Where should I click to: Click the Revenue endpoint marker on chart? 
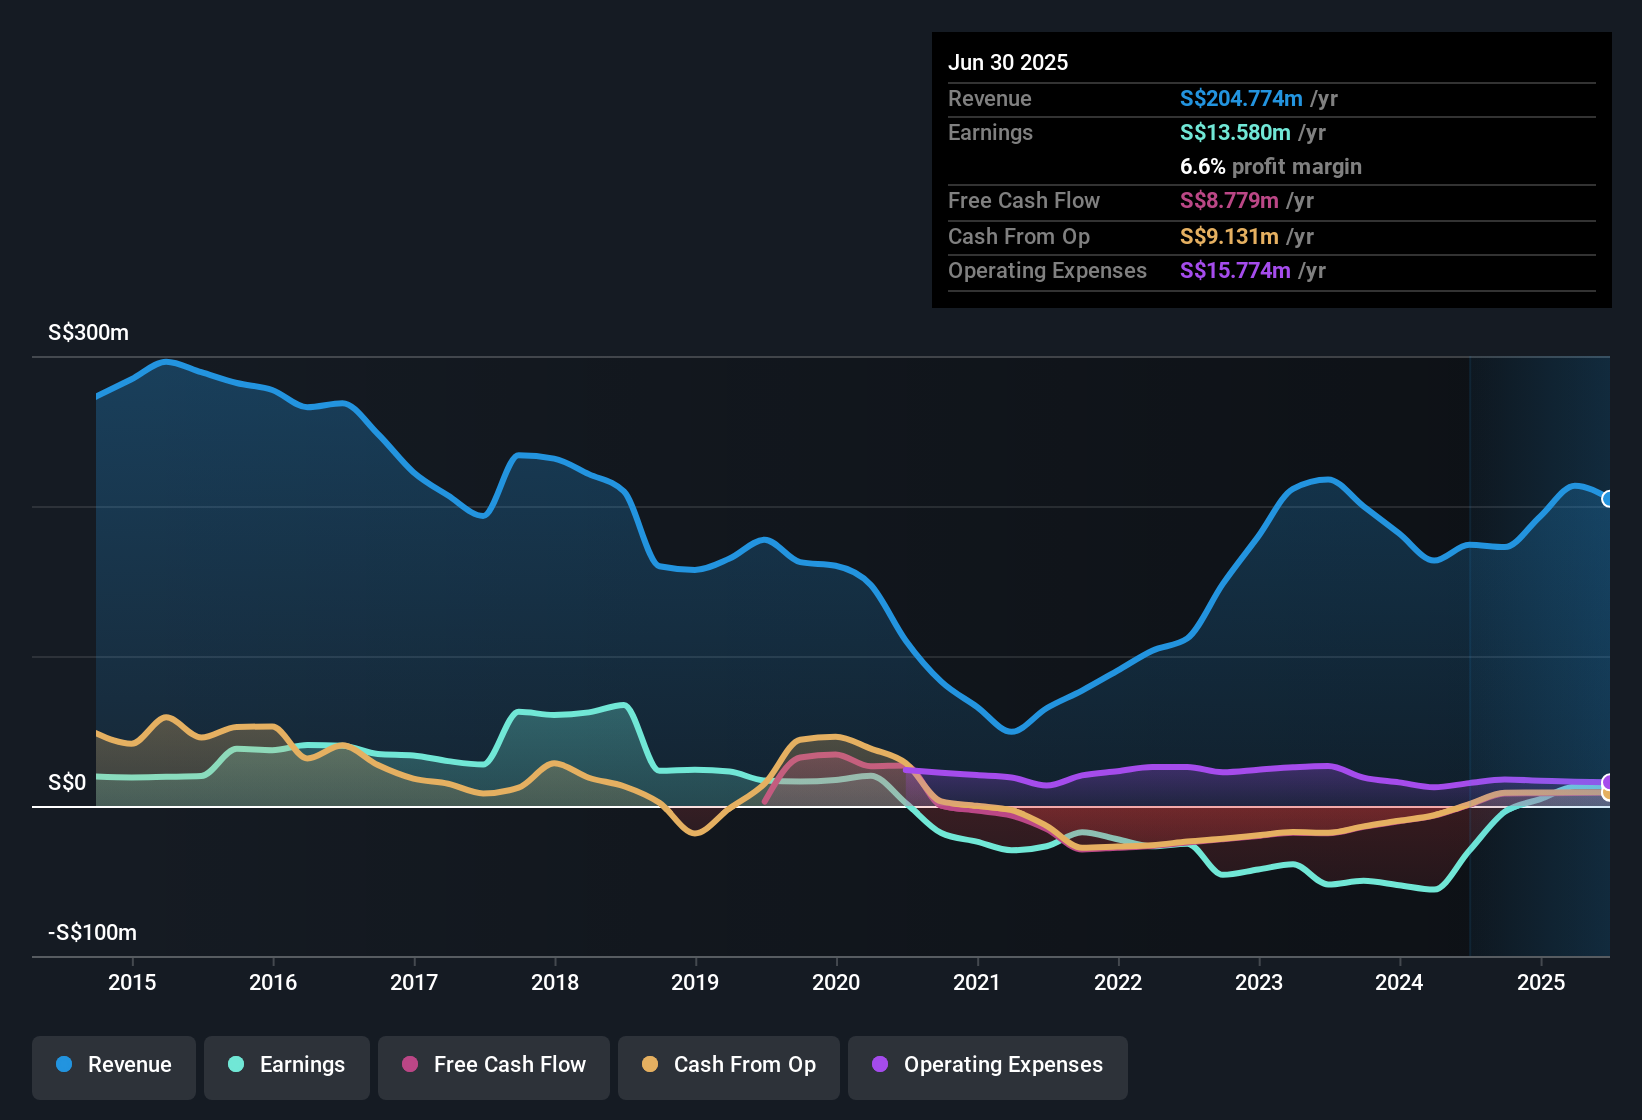pos(1608,499)
